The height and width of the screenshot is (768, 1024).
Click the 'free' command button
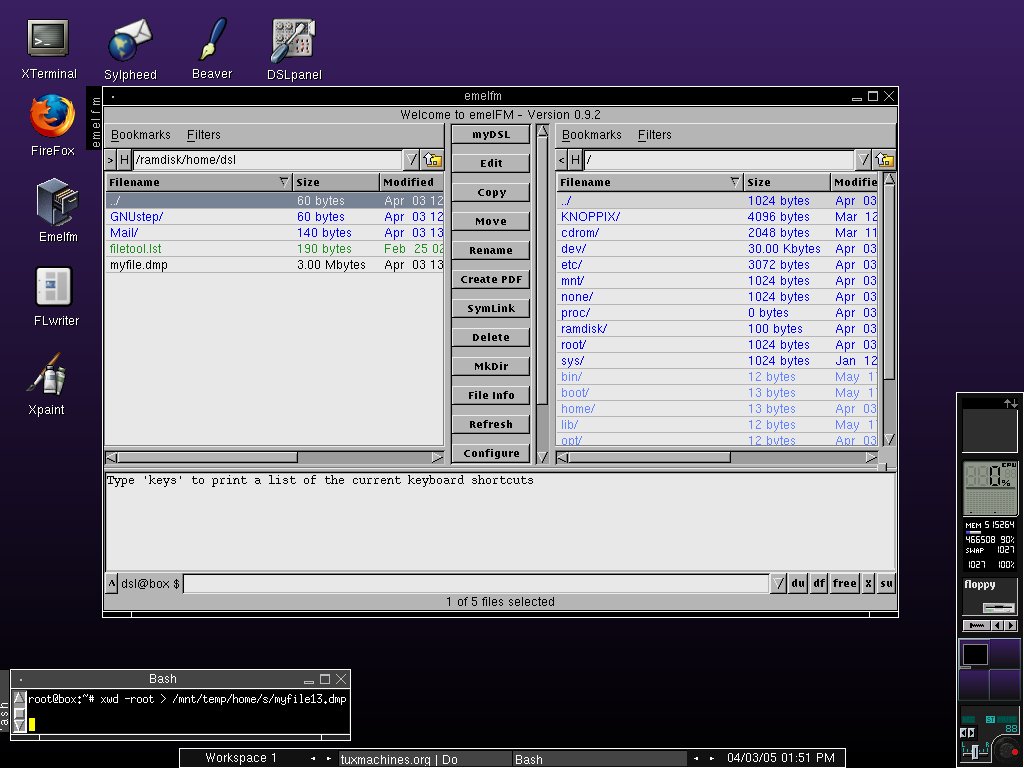point(844,583)
